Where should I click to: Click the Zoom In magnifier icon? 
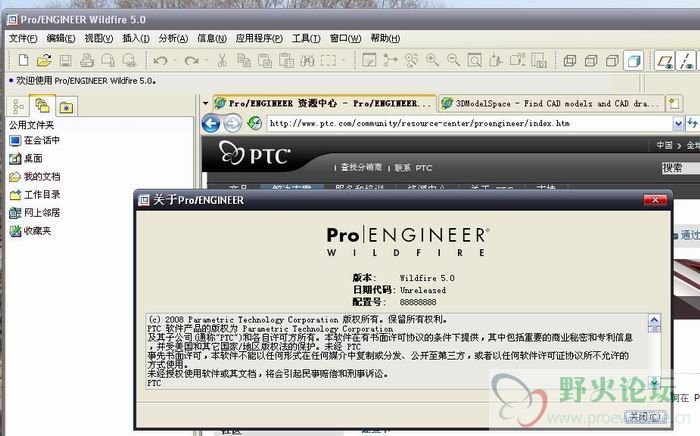432,60
